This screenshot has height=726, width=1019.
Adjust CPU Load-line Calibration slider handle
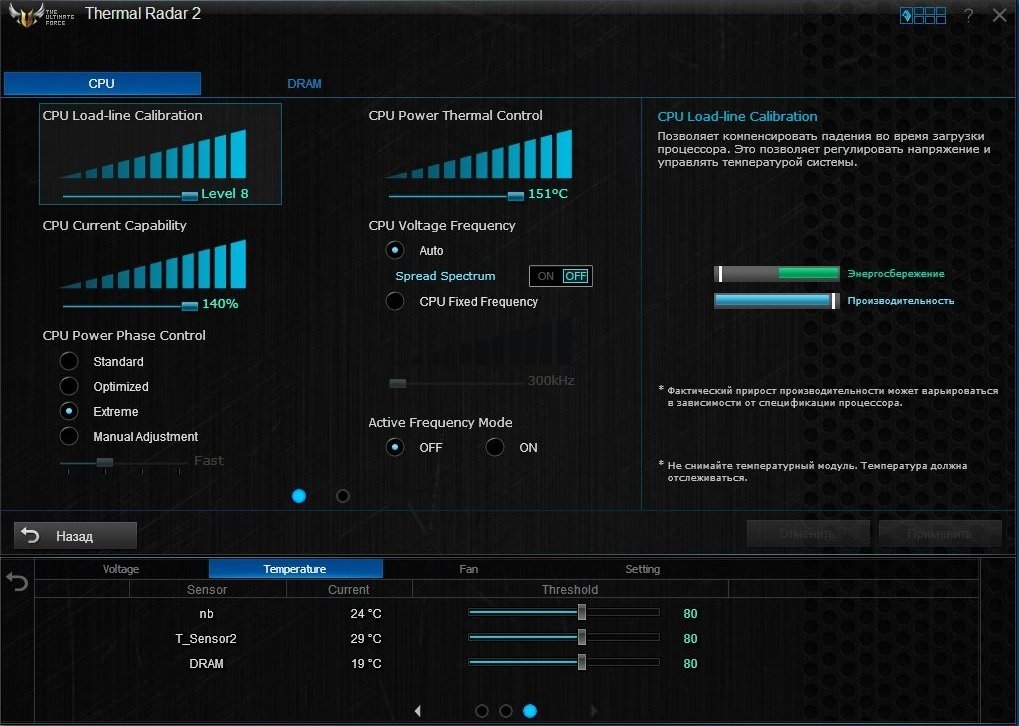click(189, 196)
